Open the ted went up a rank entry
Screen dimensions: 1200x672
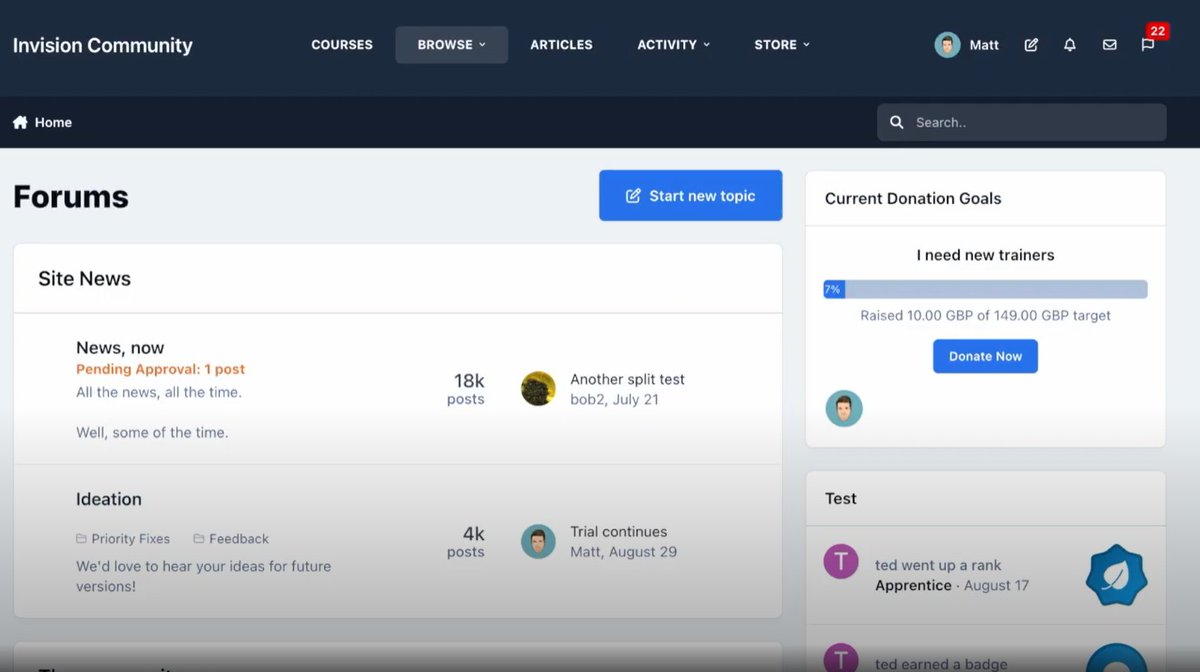(x=938, y=565)
